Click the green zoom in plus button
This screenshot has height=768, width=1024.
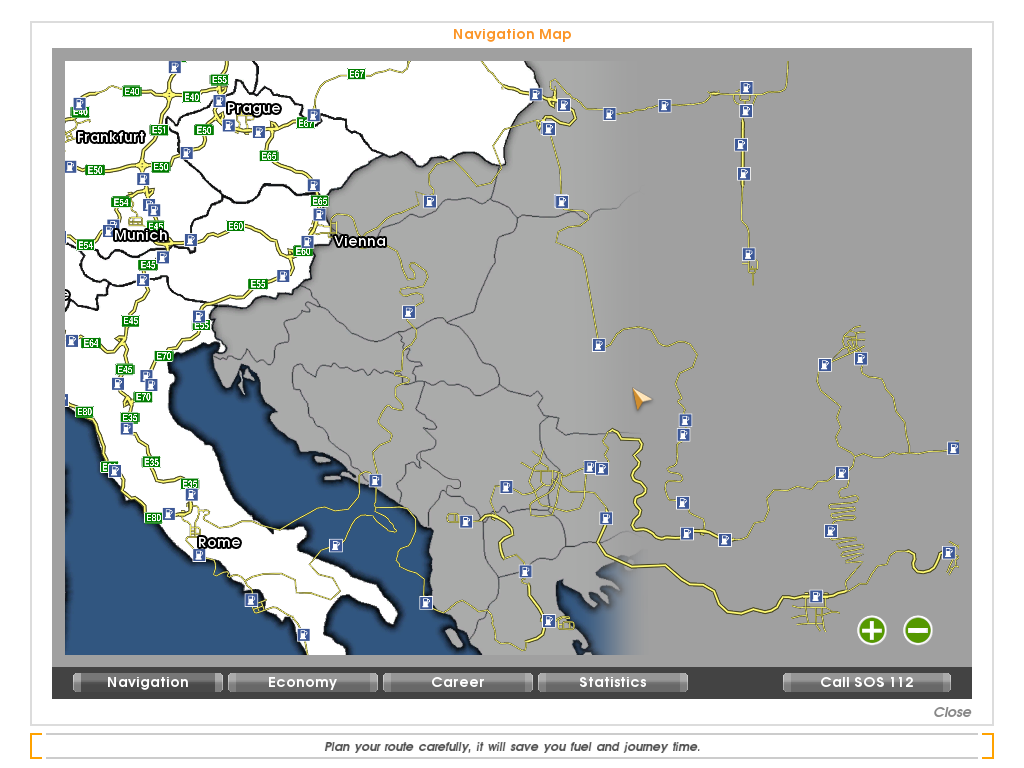click(872, 630)
